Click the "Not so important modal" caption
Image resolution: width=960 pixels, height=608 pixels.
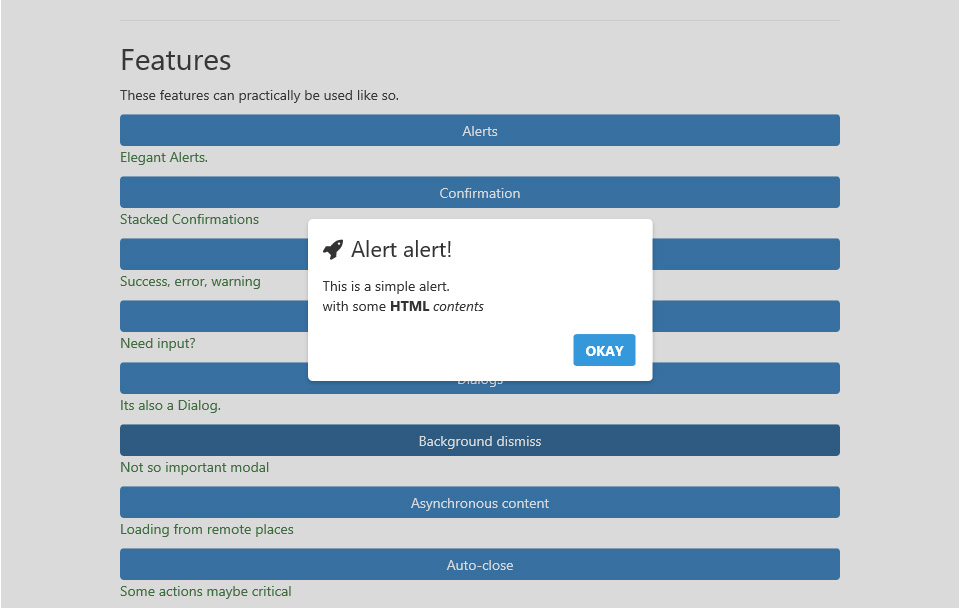[194, 468]
